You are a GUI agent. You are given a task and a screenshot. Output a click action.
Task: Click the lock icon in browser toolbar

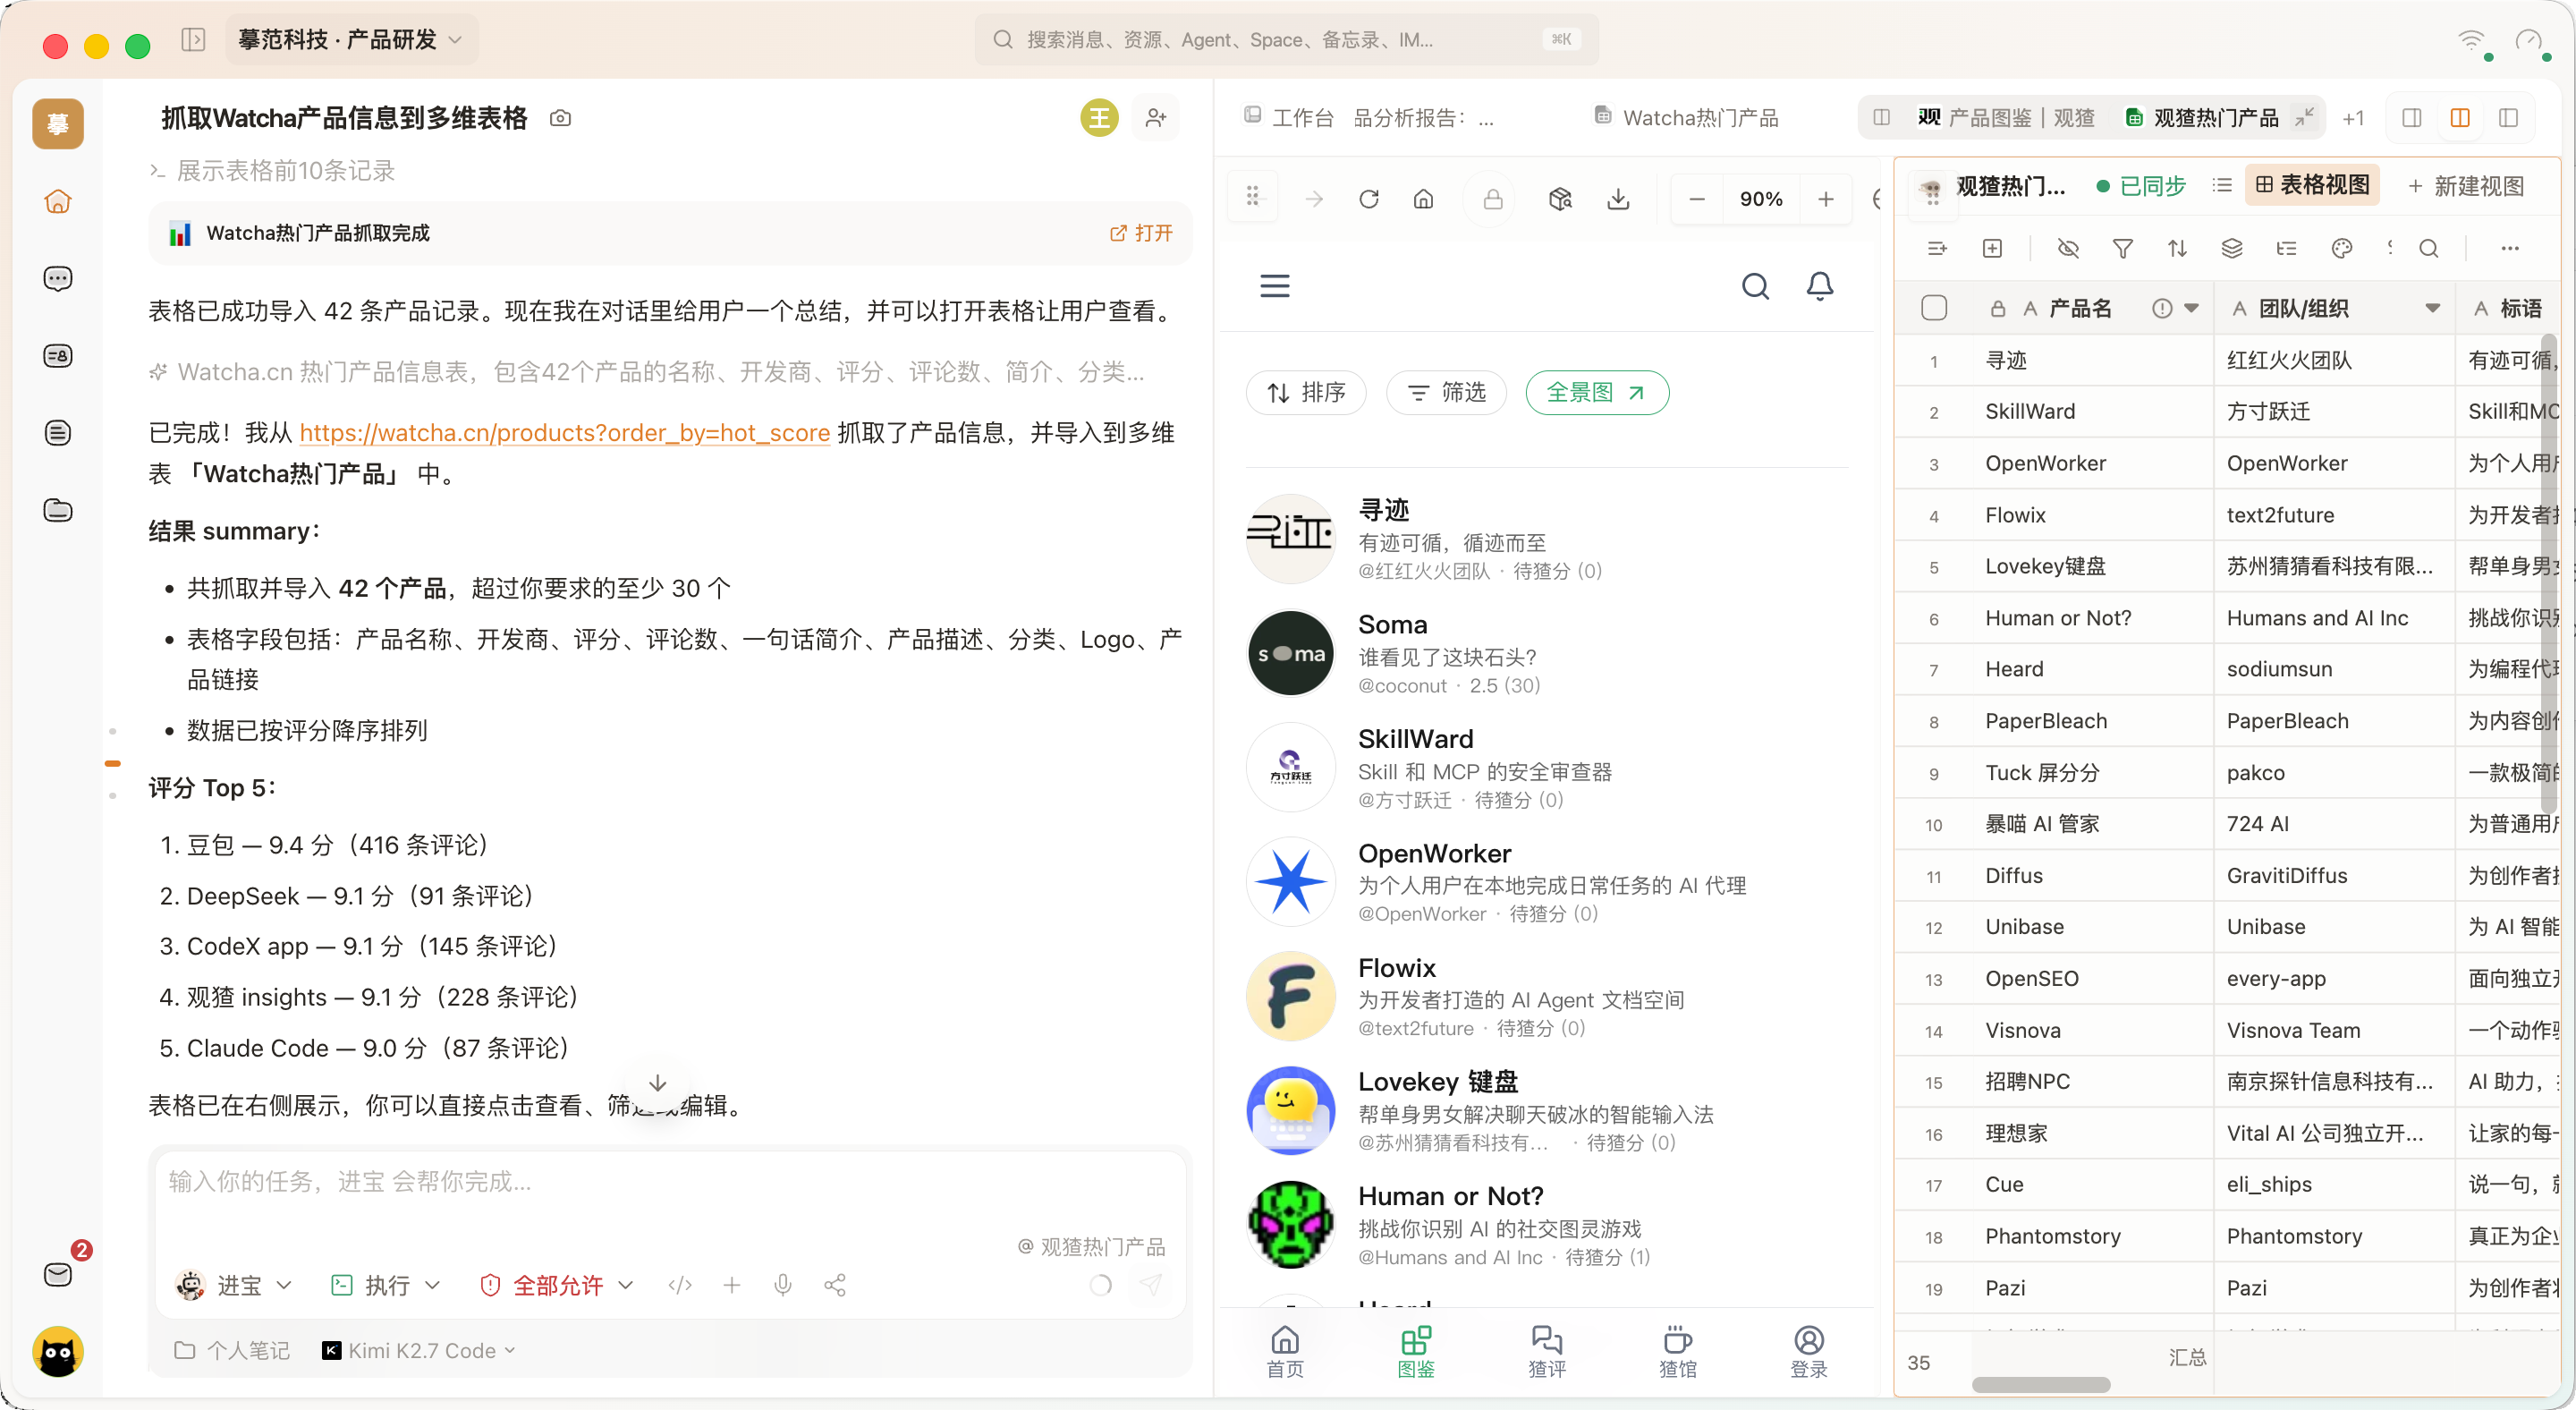pyautogui.click(x=1493, y=199)
